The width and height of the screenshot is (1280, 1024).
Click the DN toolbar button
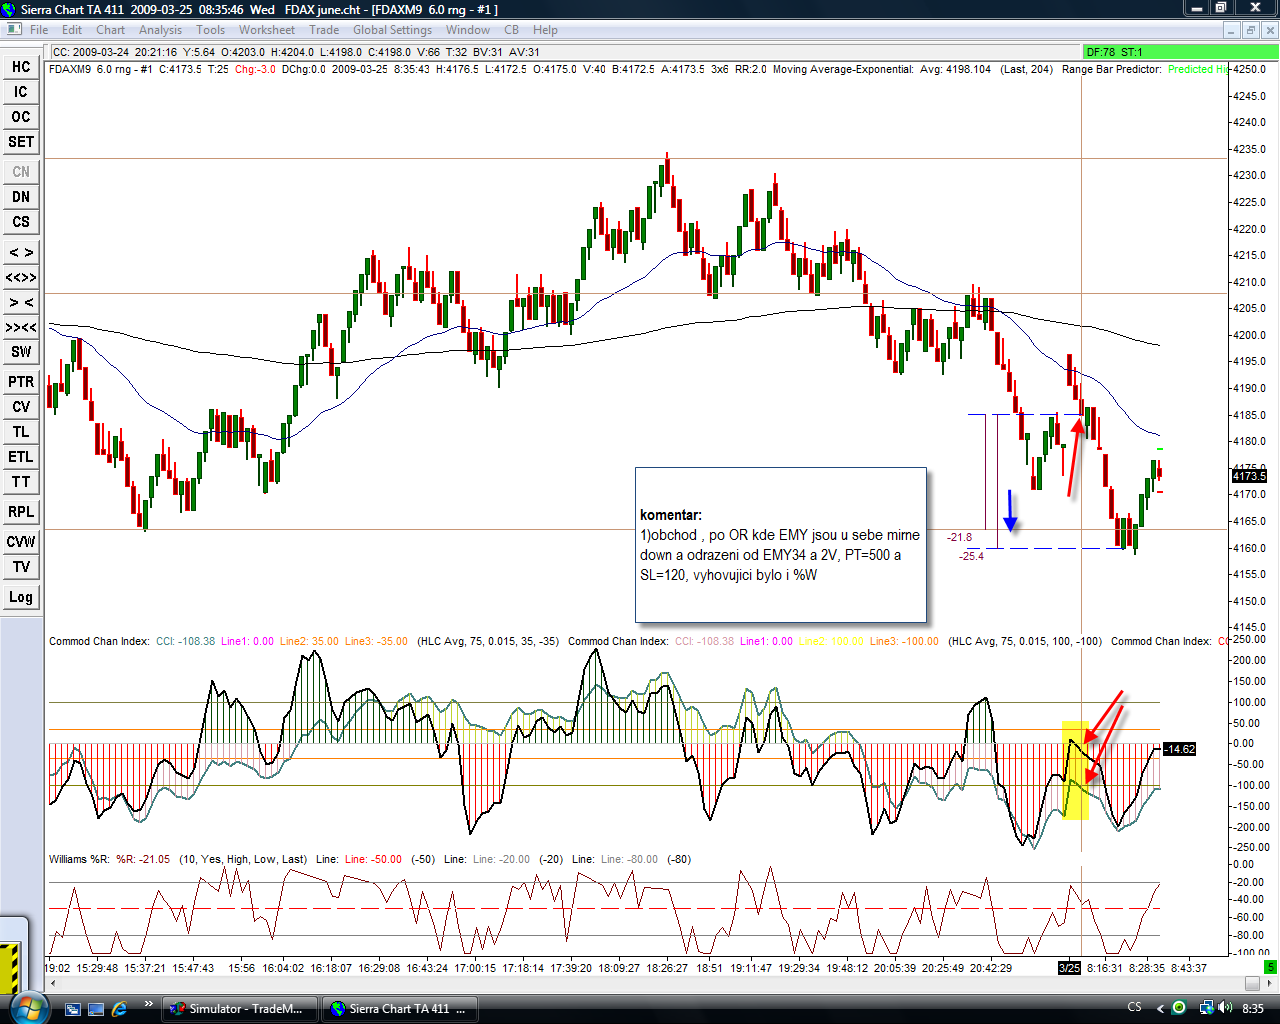point(21,197)
